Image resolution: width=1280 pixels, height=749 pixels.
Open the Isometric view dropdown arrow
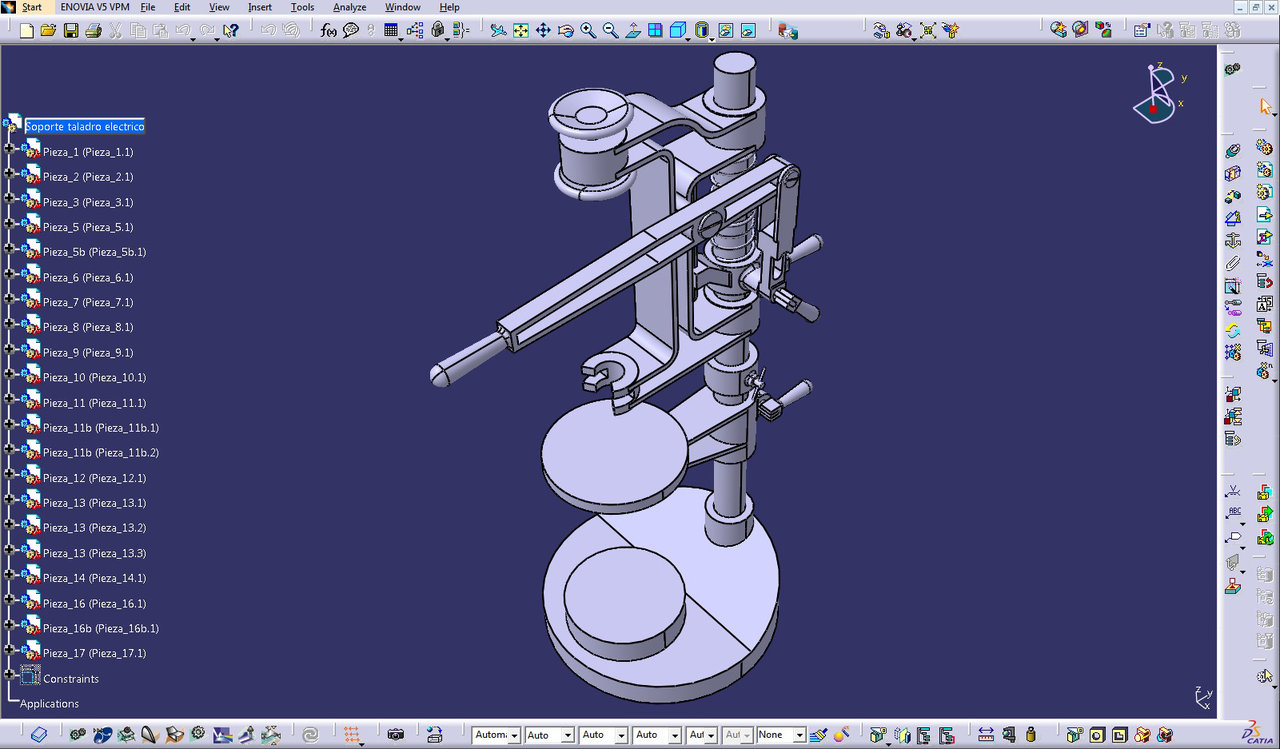(x=688, y=40)
